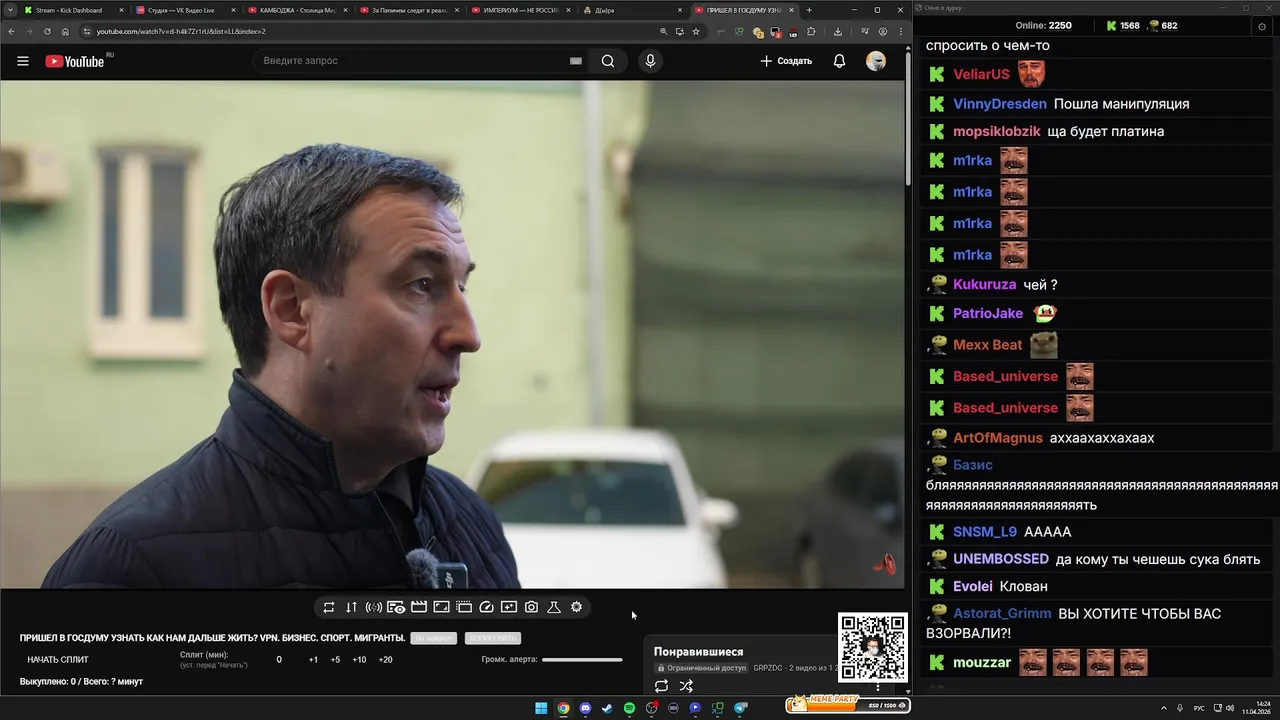Bookmark this page with the star
This screenshot has width=1280, height=720.
(696, 32)
